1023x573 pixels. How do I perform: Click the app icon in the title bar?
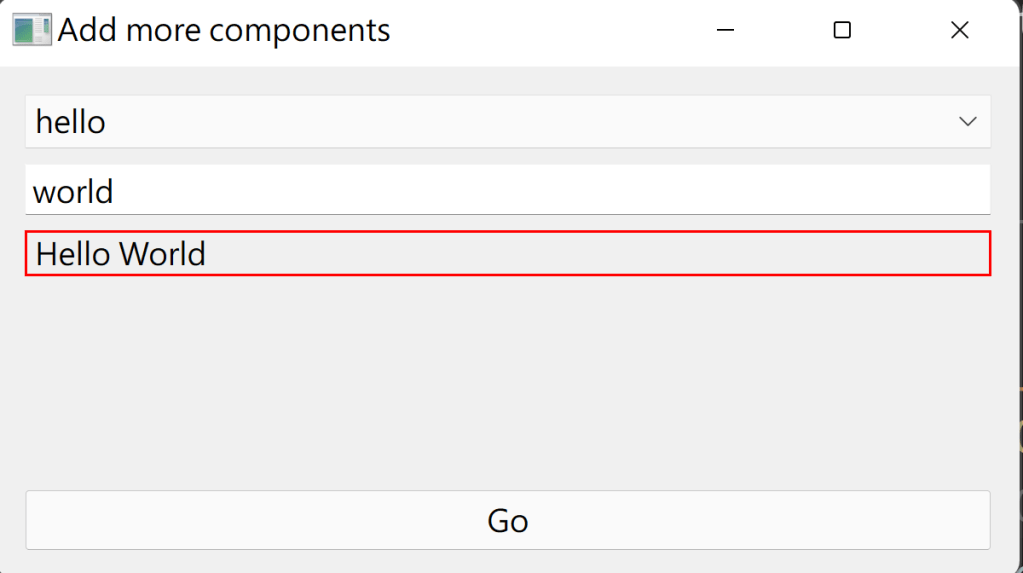pyautogui.click(x=31, y=30)
